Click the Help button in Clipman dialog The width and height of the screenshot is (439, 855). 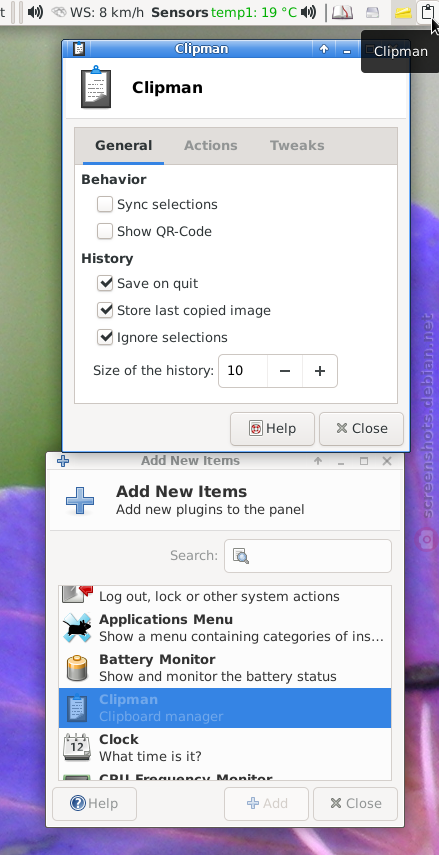(272, 429)
